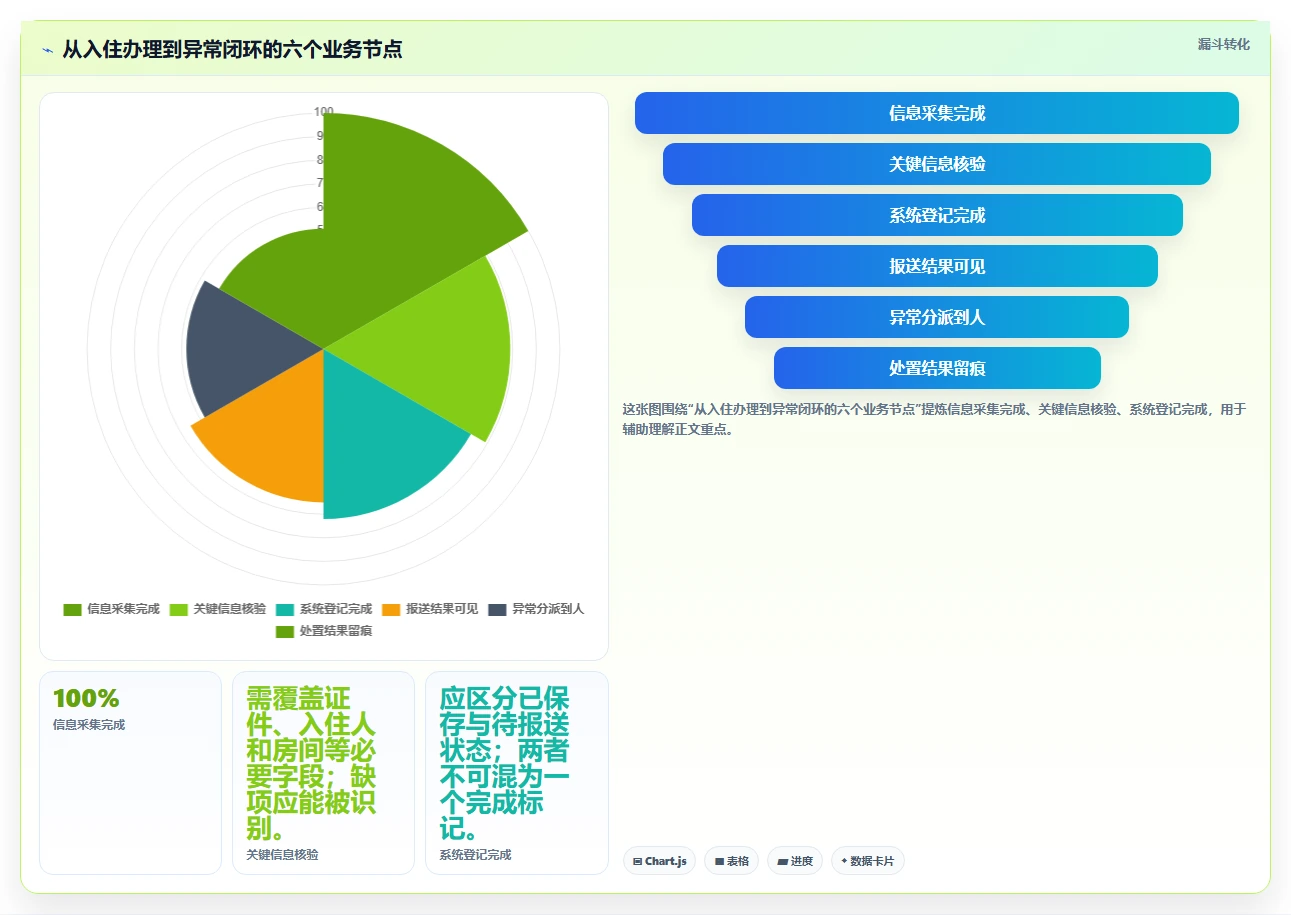Image resolution: width=1291 pixels, height=915 pixels.
Task: Select the 系统登记完成 funnel bar
Action: click(x=937, y=215)
